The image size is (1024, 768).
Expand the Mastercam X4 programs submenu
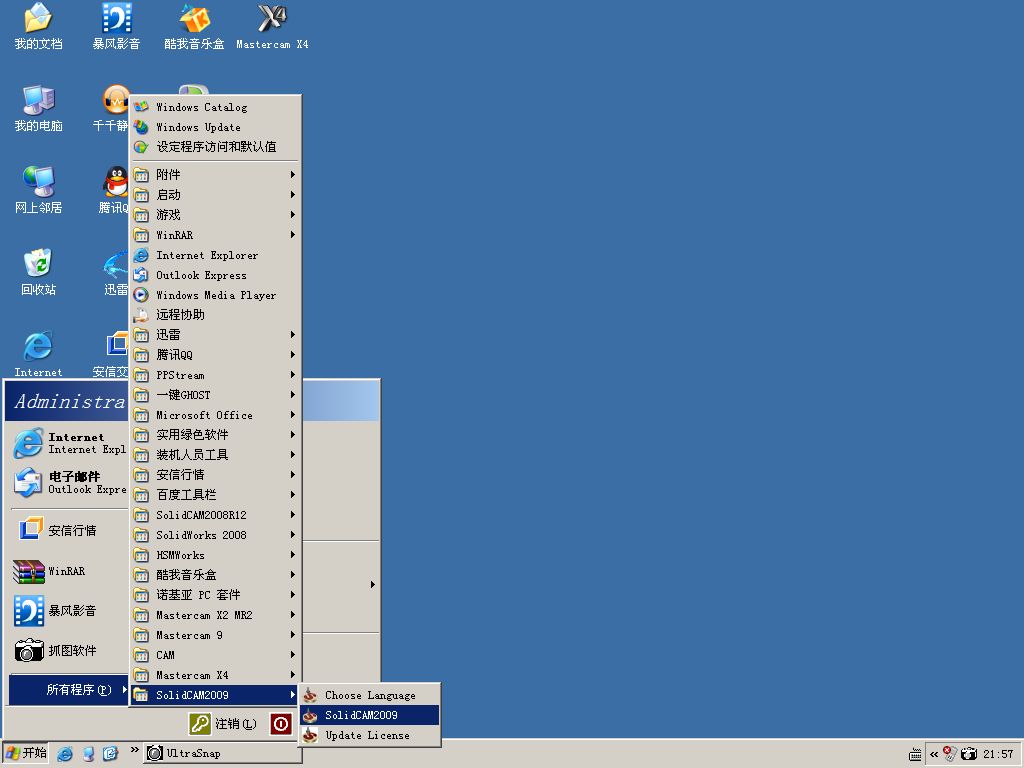[x=216, y=675]
